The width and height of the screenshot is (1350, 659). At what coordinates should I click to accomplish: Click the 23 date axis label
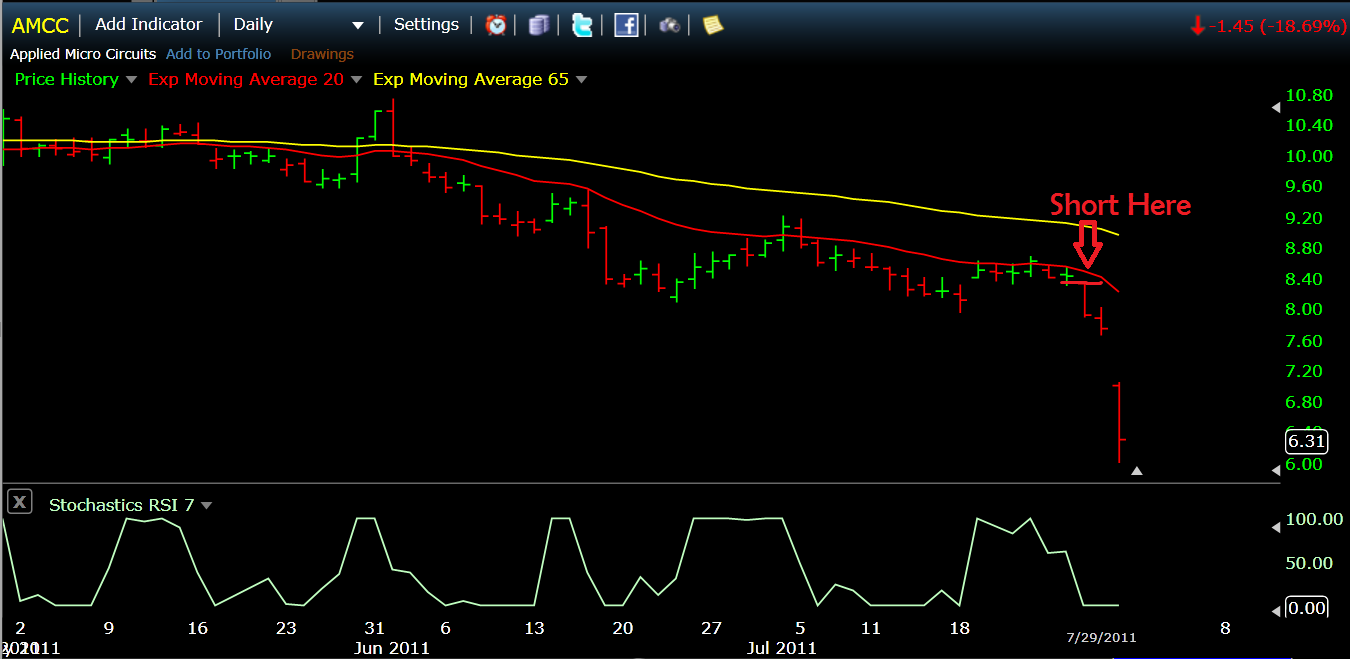286,628
